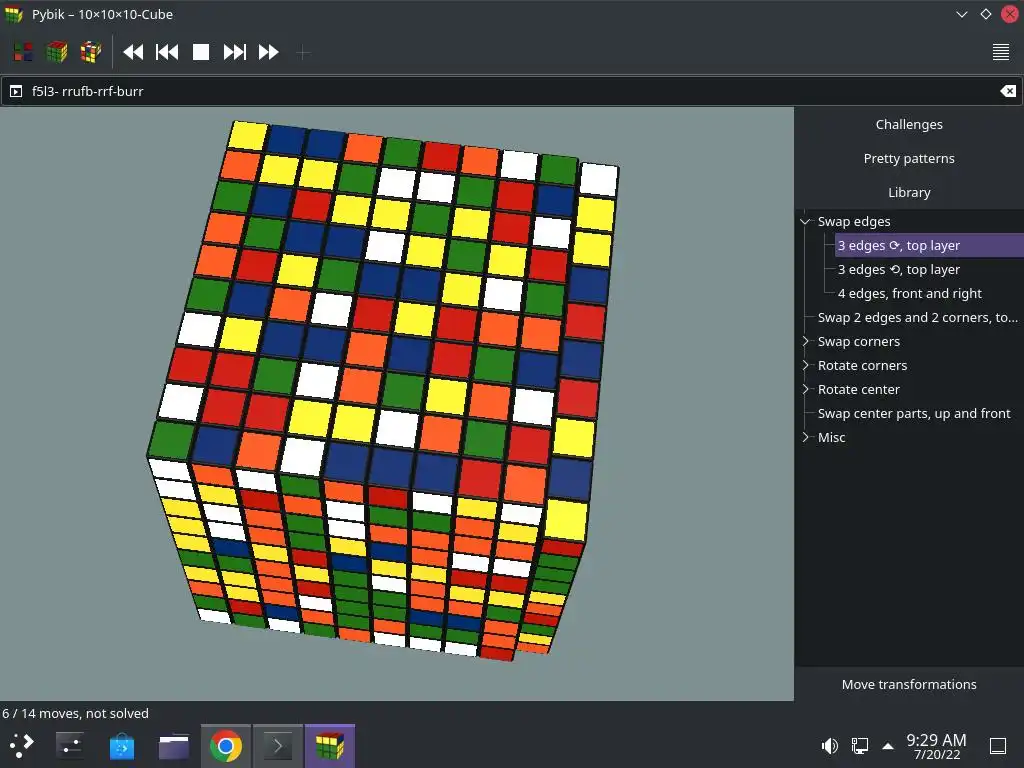Image resolution: width=1024 pixels, height=768 pixels.
Task: Open Google Chrome from the taskbar
Action: coord(225,745)
